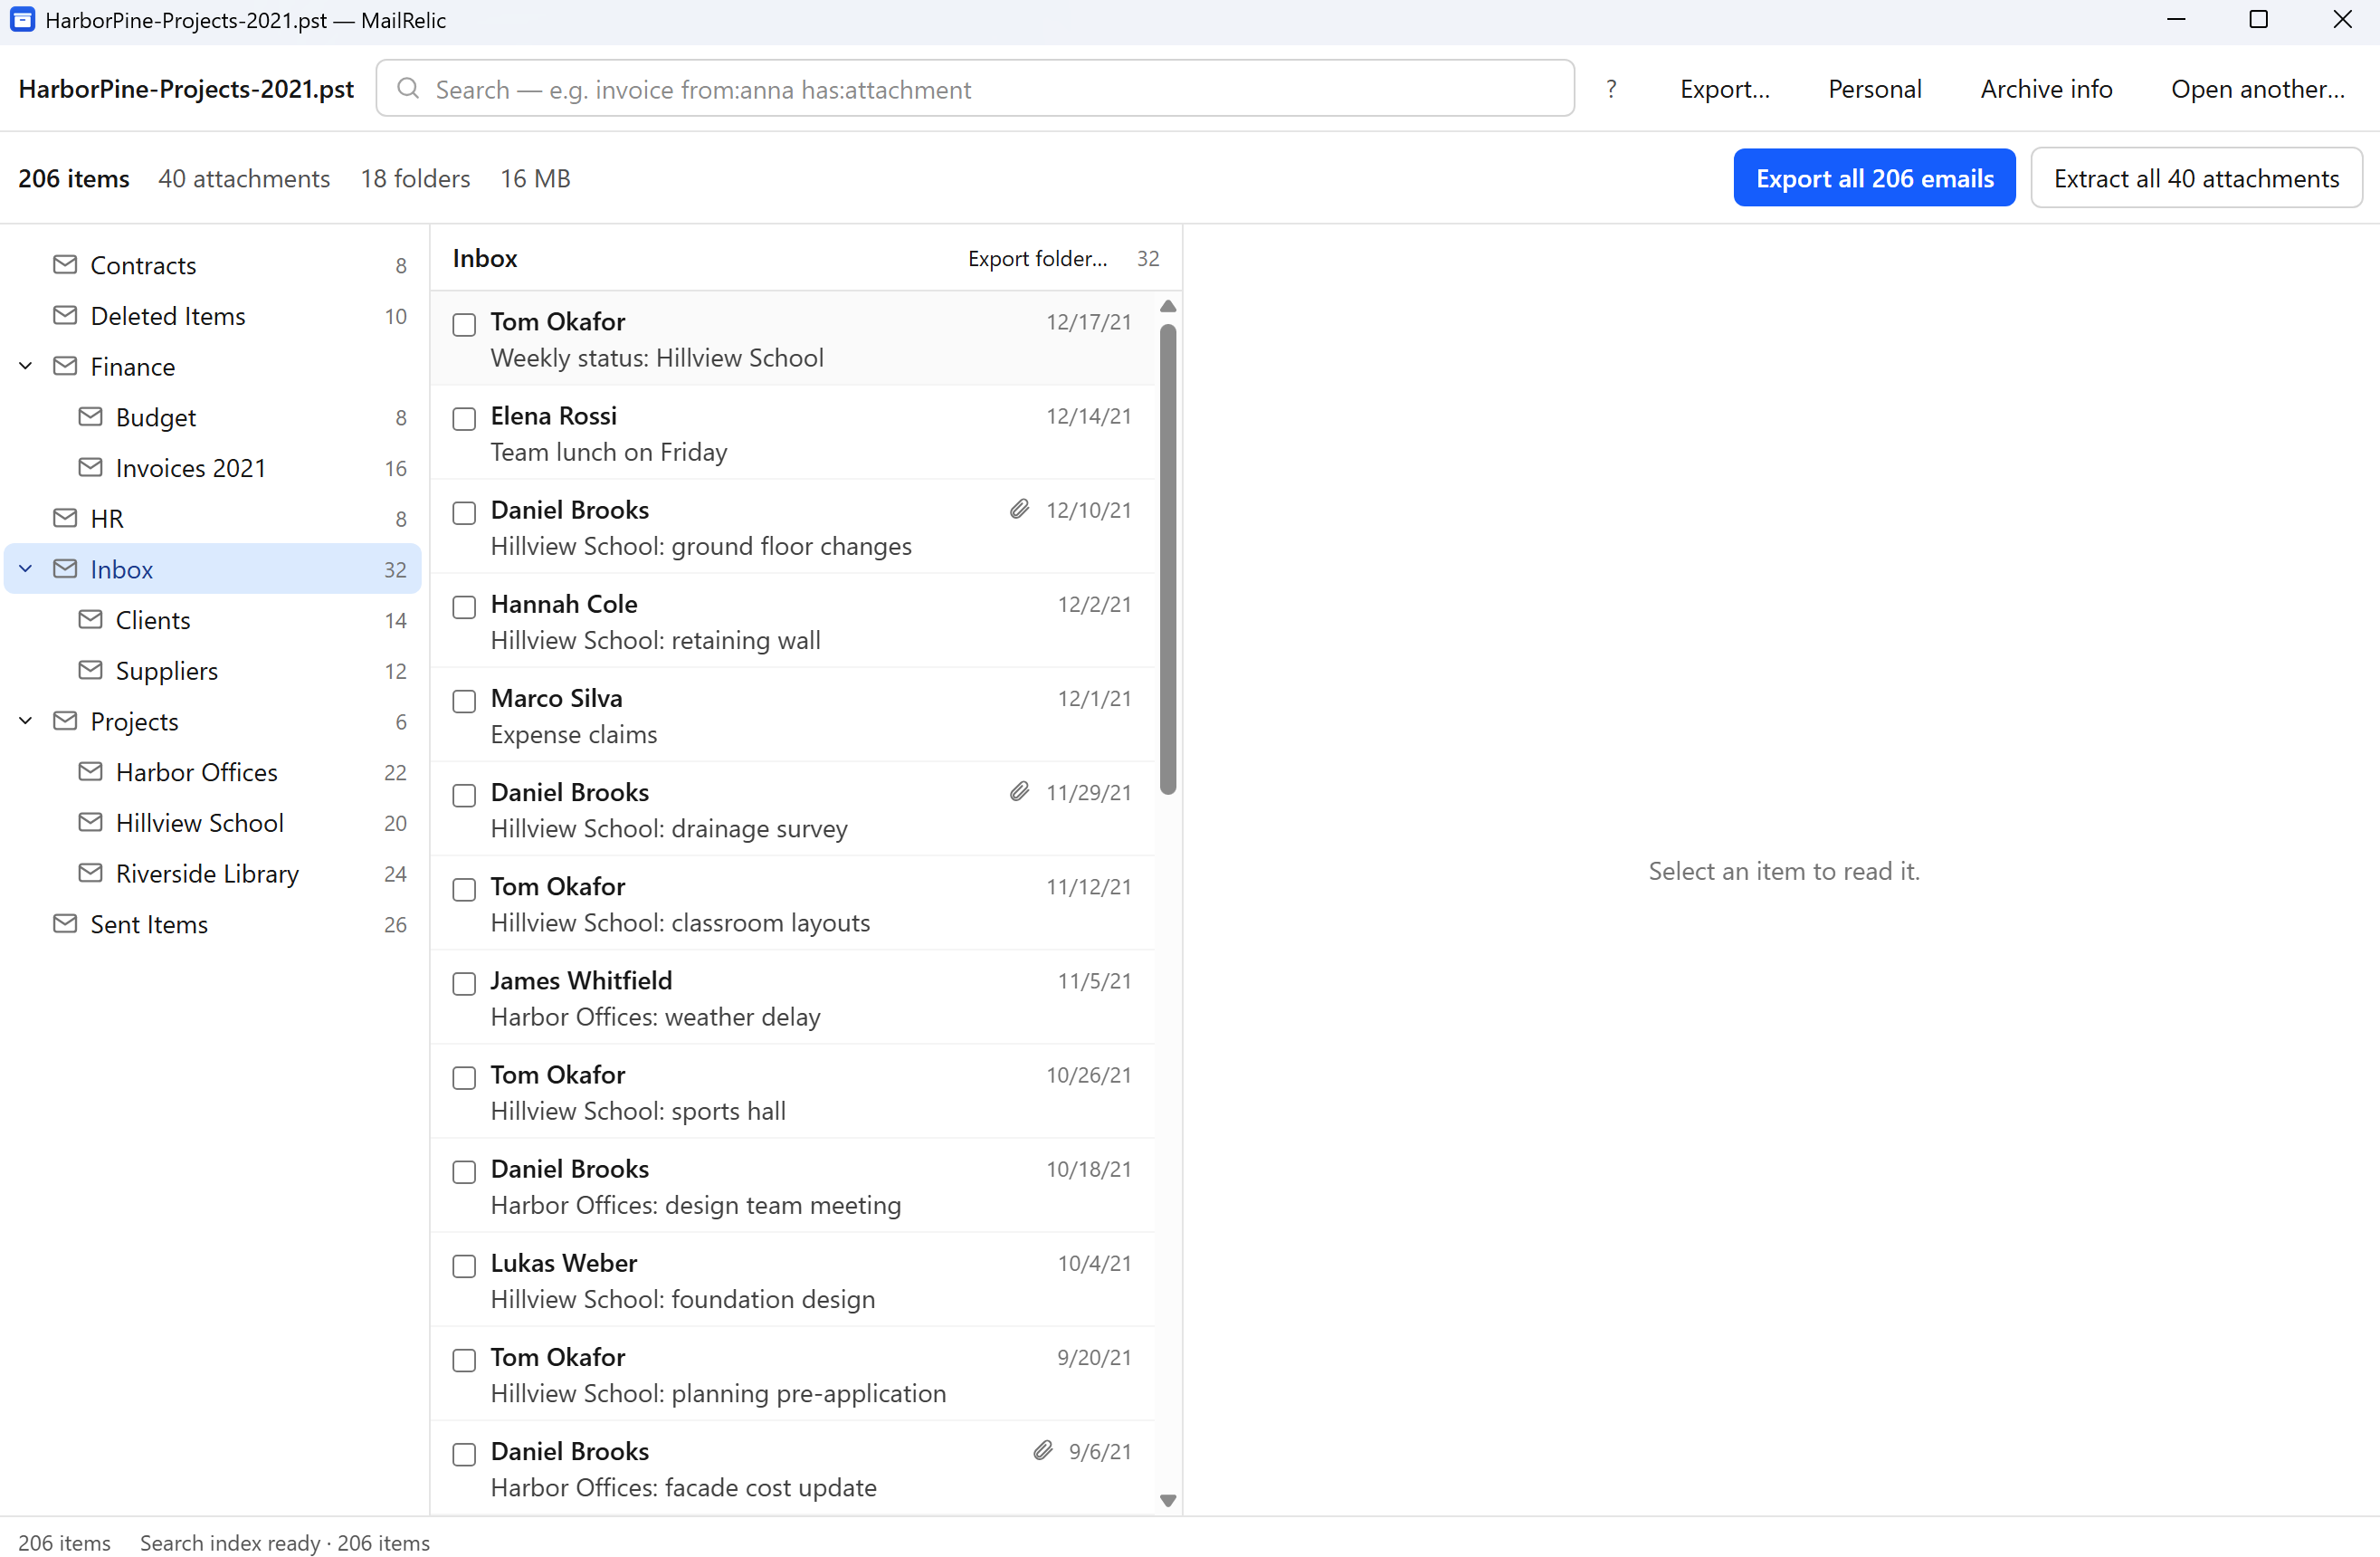Select checkbox for ground floor changes email
Viewport: 2380px width, 1557px height.
[464, 513]
